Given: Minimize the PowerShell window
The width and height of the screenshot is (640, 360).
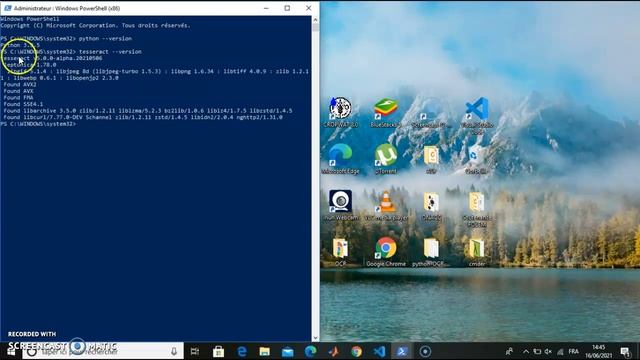Looking at the screenshot, I should [x=266, y=8].
